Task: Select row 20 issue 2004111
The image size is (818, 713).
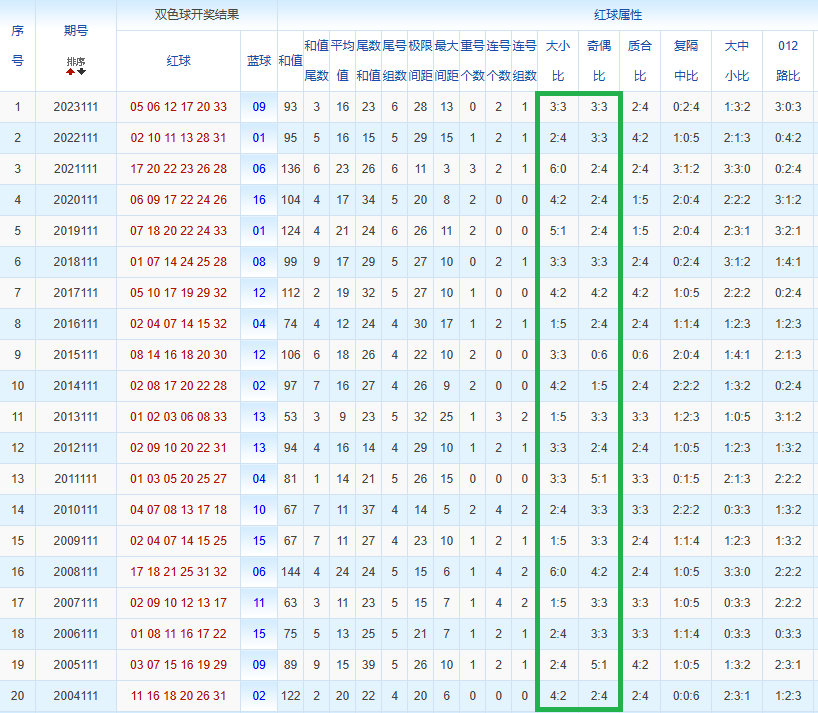Action: pos(76,696)
